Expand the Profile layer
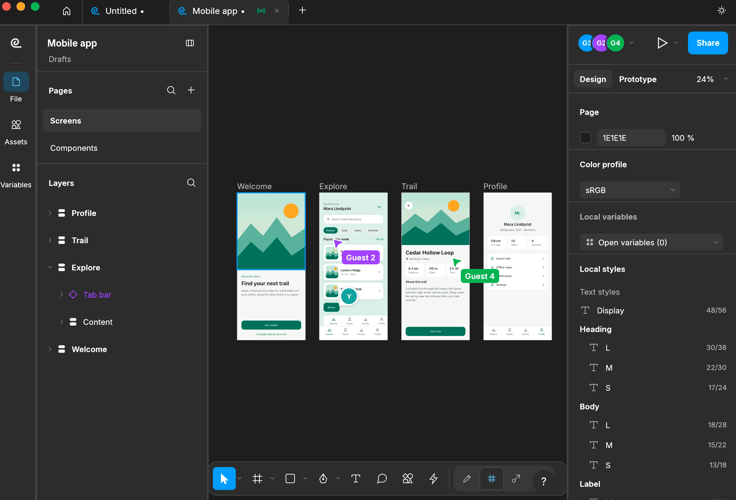Image resolution: width=736 pixels, height=500 pixels. (50, 213)
